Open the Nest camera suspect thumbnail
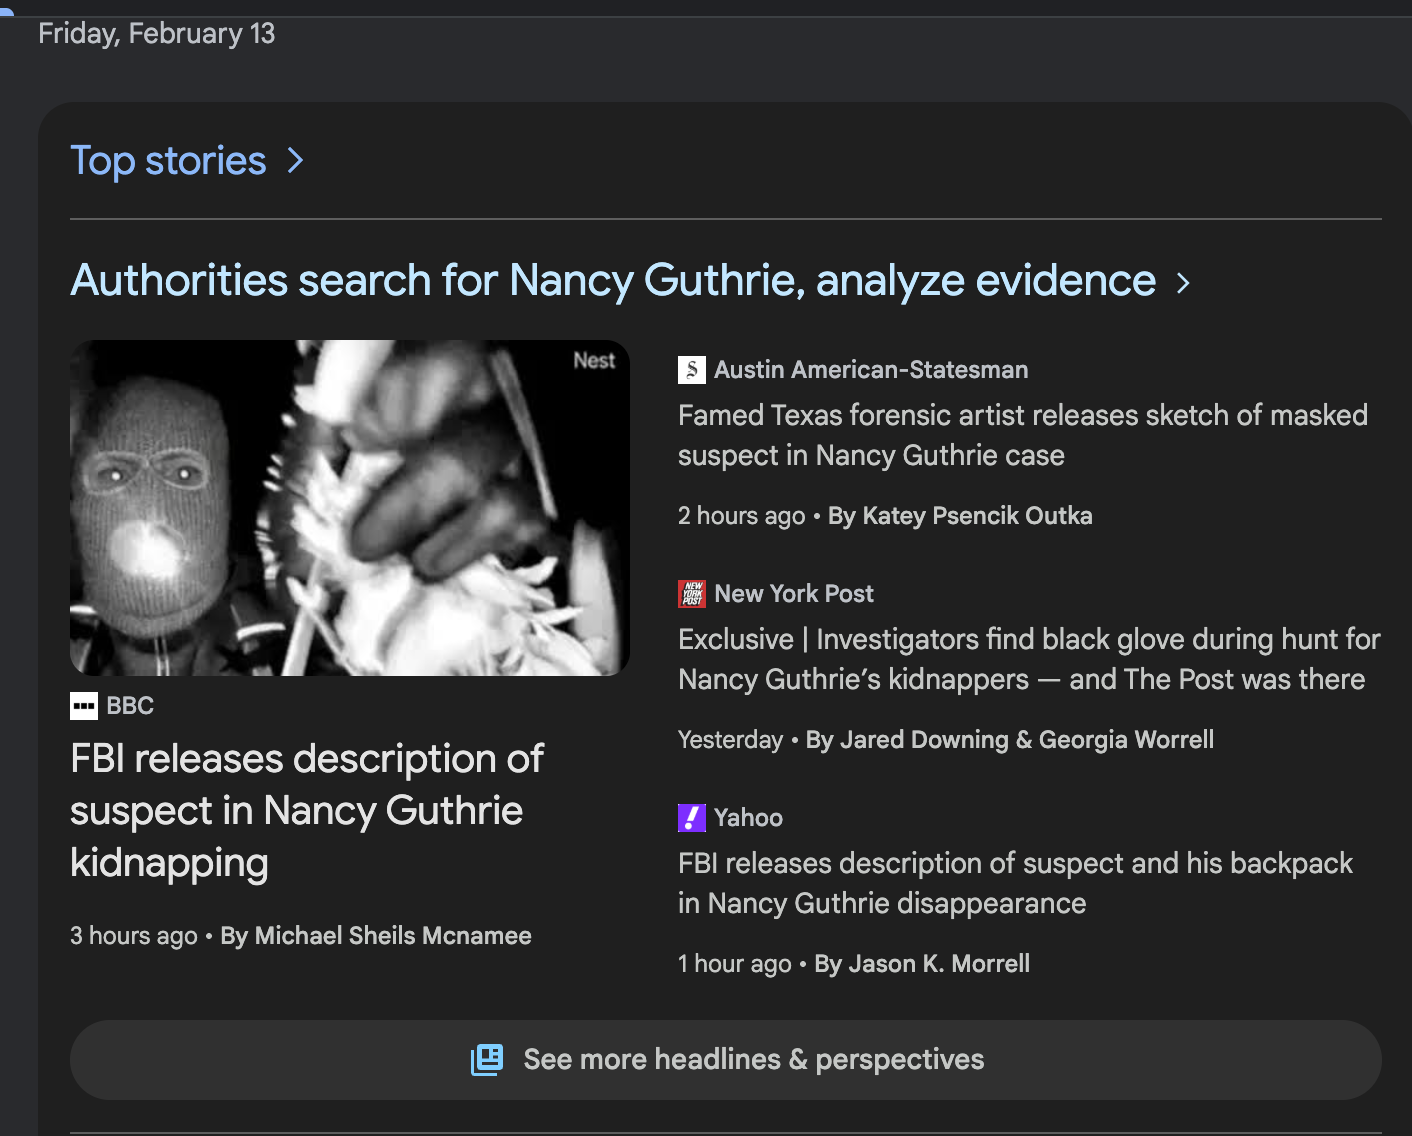This screenshot has width=1412, height=1136. pyautogui.click(x=349, y=508)
